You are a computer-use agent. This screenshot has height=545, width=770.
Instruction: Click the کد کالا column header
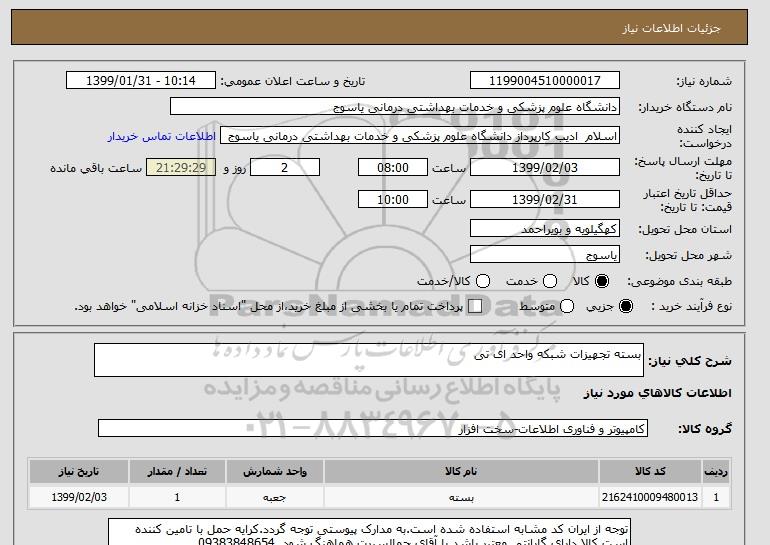coord(650,471)
